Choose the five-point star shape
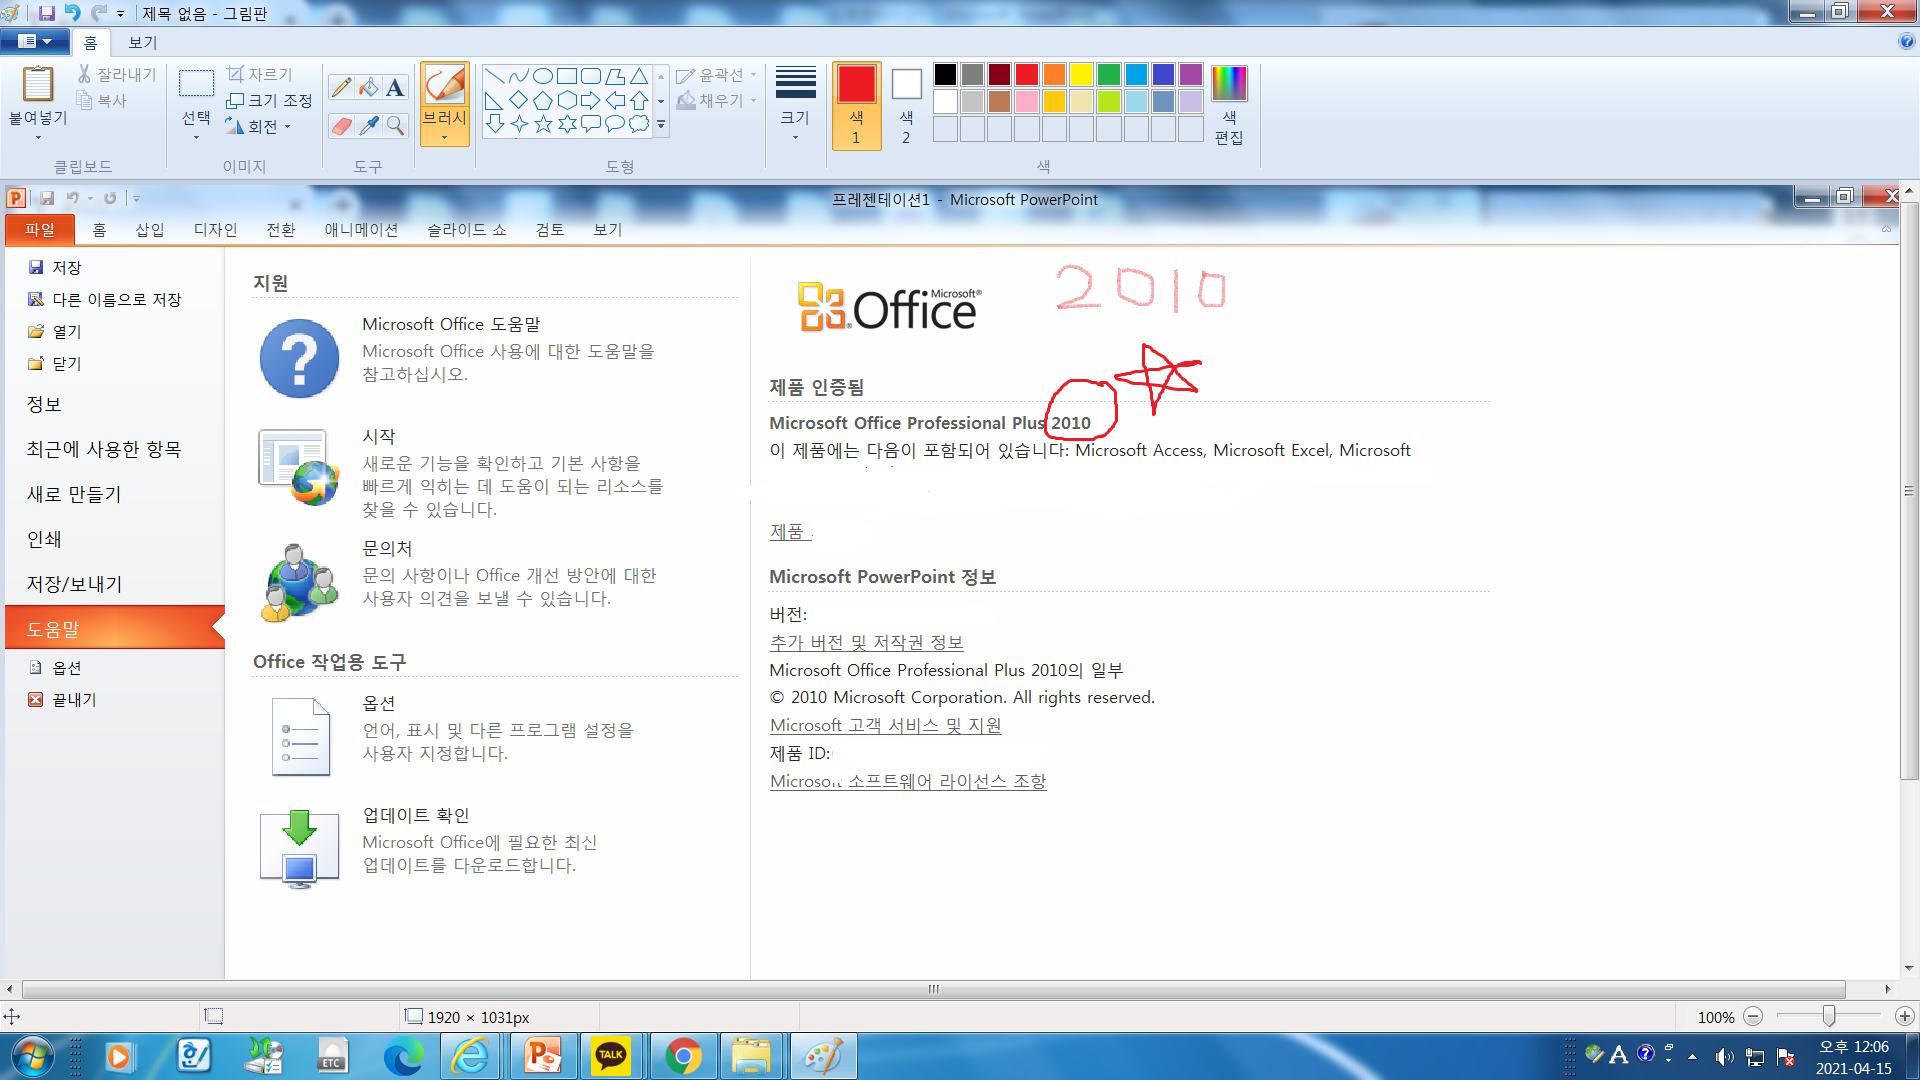Screen dimensions: 1920x1080 pos(543,124)
